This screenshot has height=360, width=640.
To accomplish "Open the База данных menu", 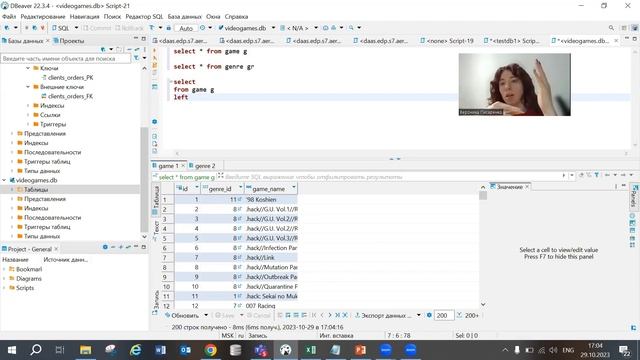I will 184,16.
